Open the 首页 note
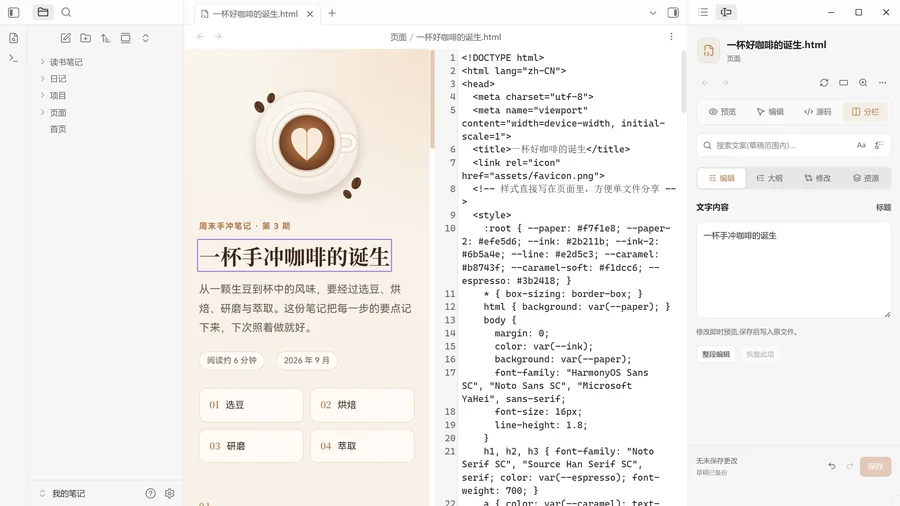This screenshot has height=506, width=900. click(x=58, y=129)
